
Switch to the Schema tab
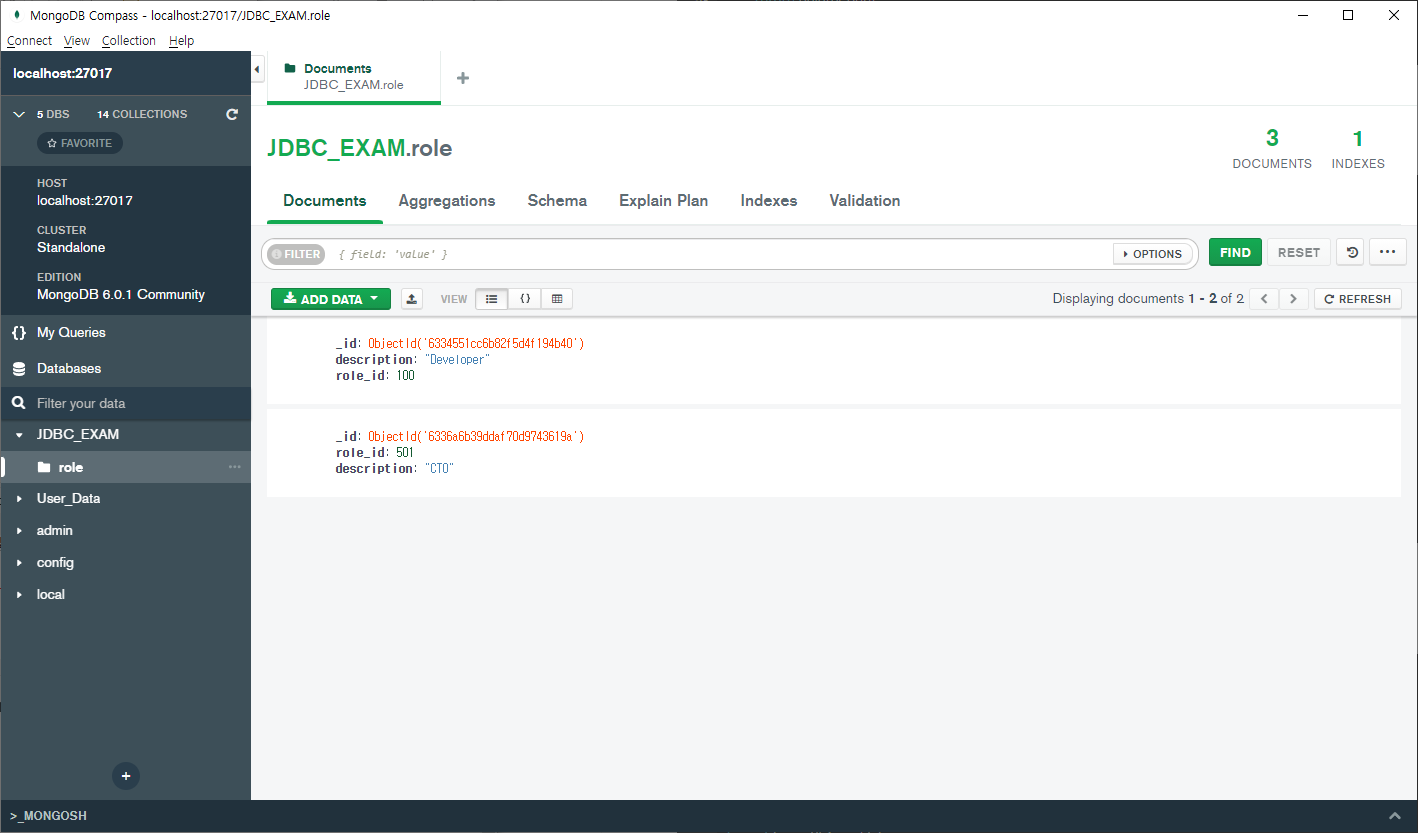(x=557, y=201)
